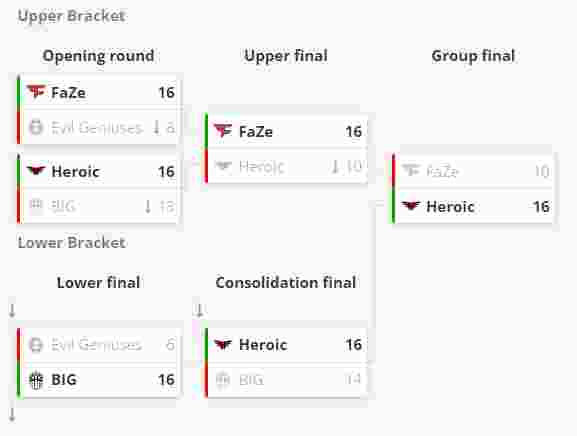This screenshot has height=436, width=577.
Task: Open FaZe team in Group final
Action: click(442, 171)
